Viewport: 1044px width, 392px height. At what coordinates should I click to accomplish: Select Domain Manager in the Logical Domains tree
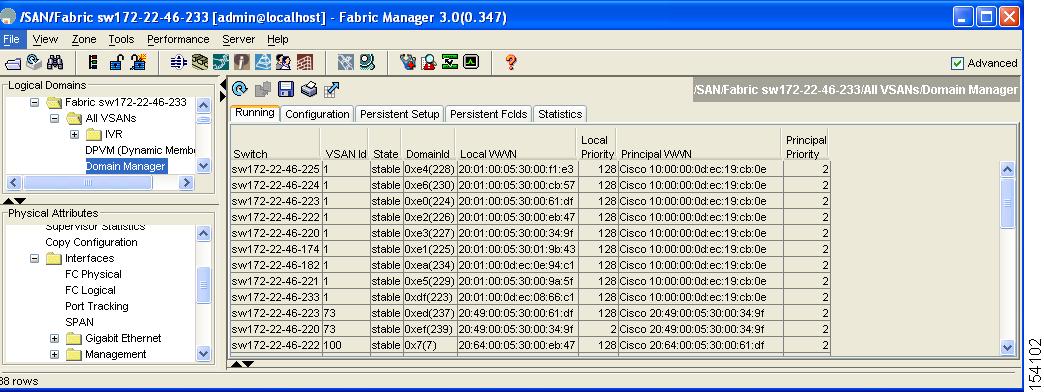[125, 166]
